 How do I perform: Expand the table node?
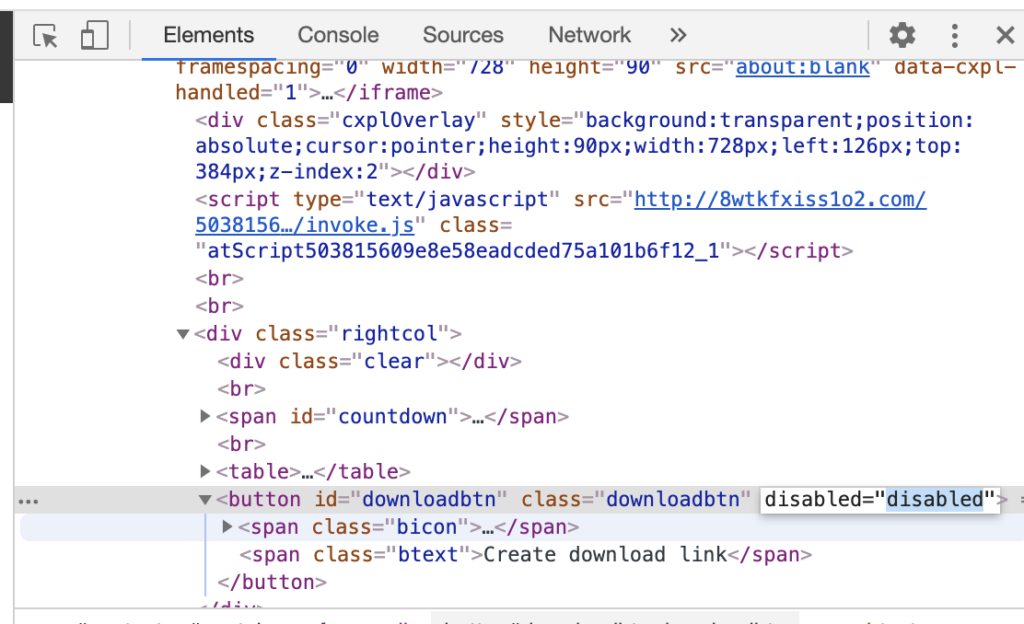pyautogui.click(x=205, y=471)
